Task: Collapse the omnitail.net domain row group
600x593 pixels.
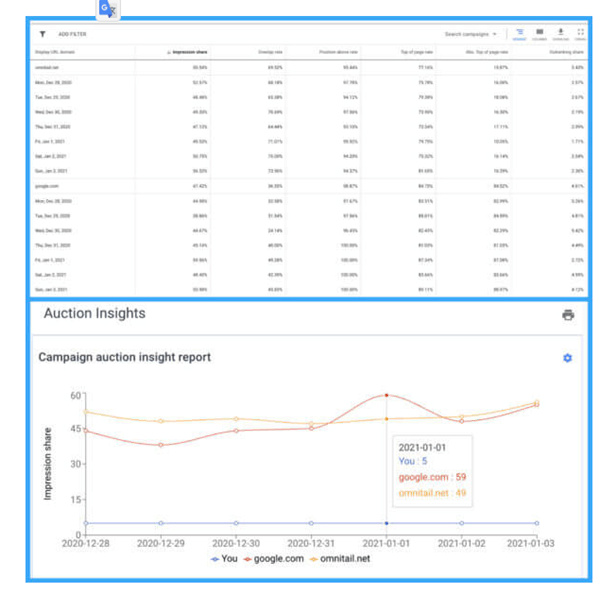Action: coord(48,67)
